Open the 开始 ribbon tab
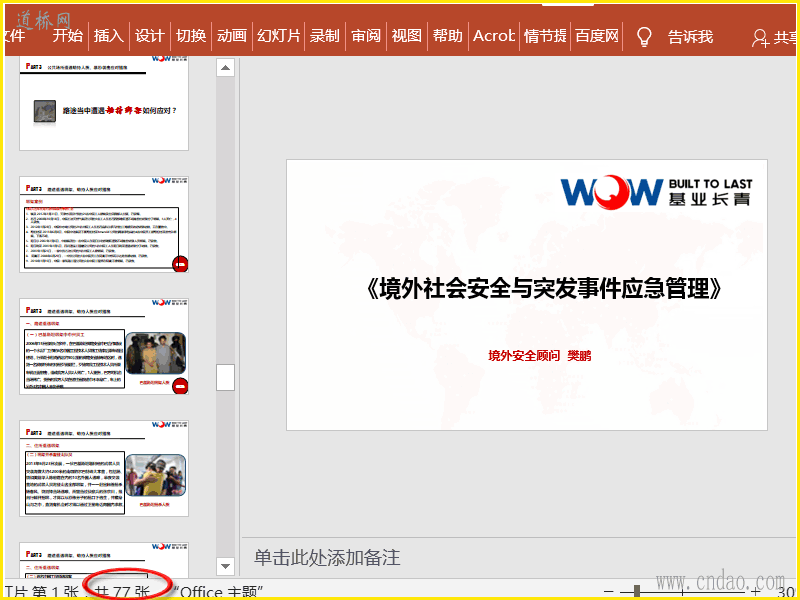The width and height of the screenshot is (800, 600). pos(68,36)
